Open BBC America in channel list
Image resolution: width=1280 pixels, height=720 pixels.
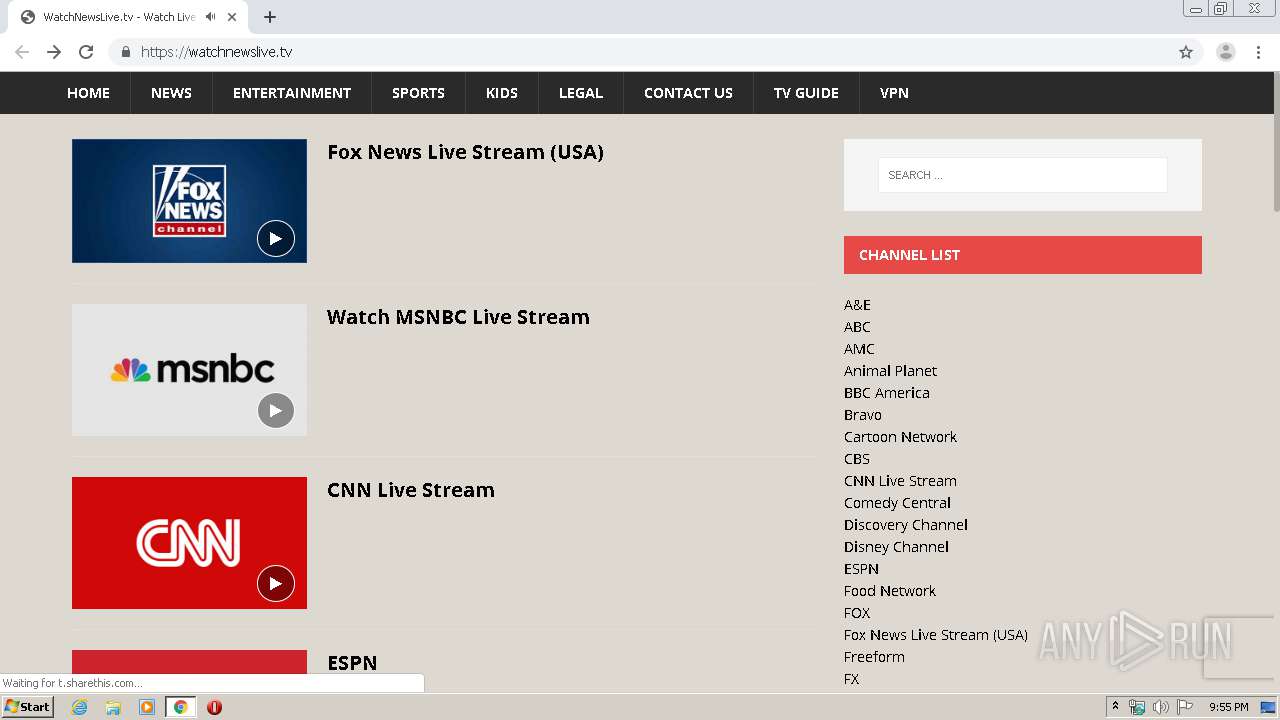coord(887,393)
